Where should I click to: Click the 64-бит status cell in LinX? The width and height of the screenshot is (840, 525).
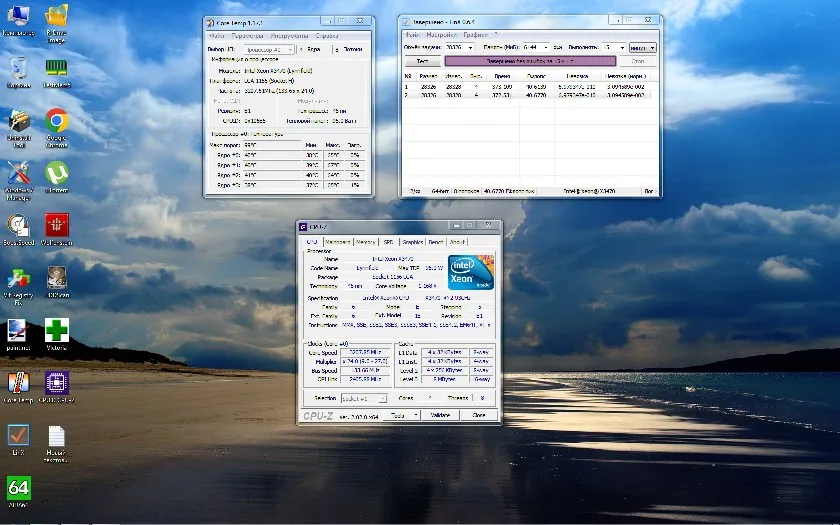(439, 191)
